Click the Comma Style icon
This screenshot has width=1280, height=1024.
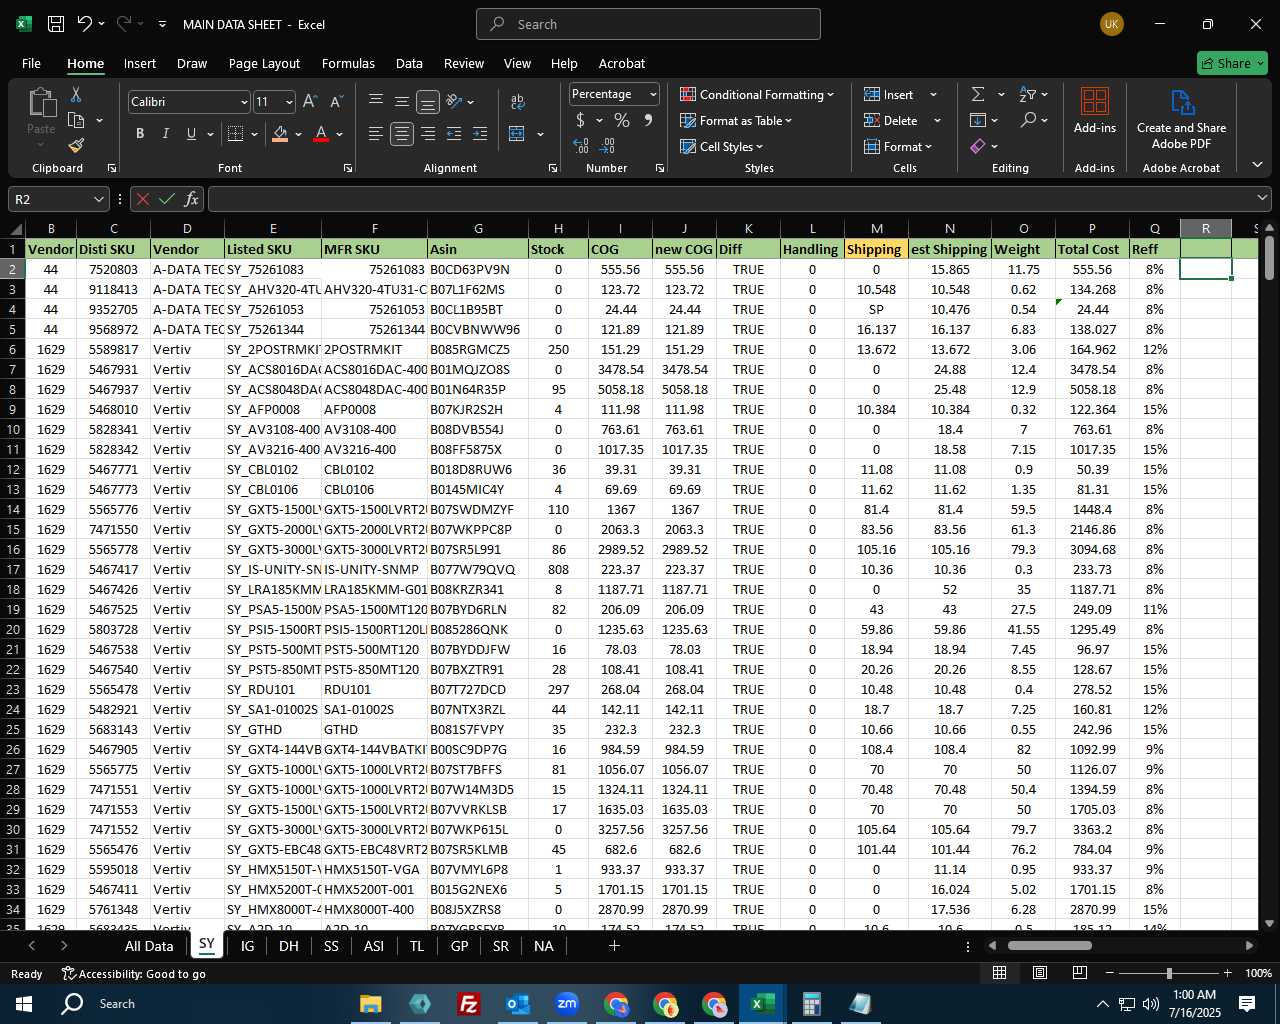tap(648, 120)
